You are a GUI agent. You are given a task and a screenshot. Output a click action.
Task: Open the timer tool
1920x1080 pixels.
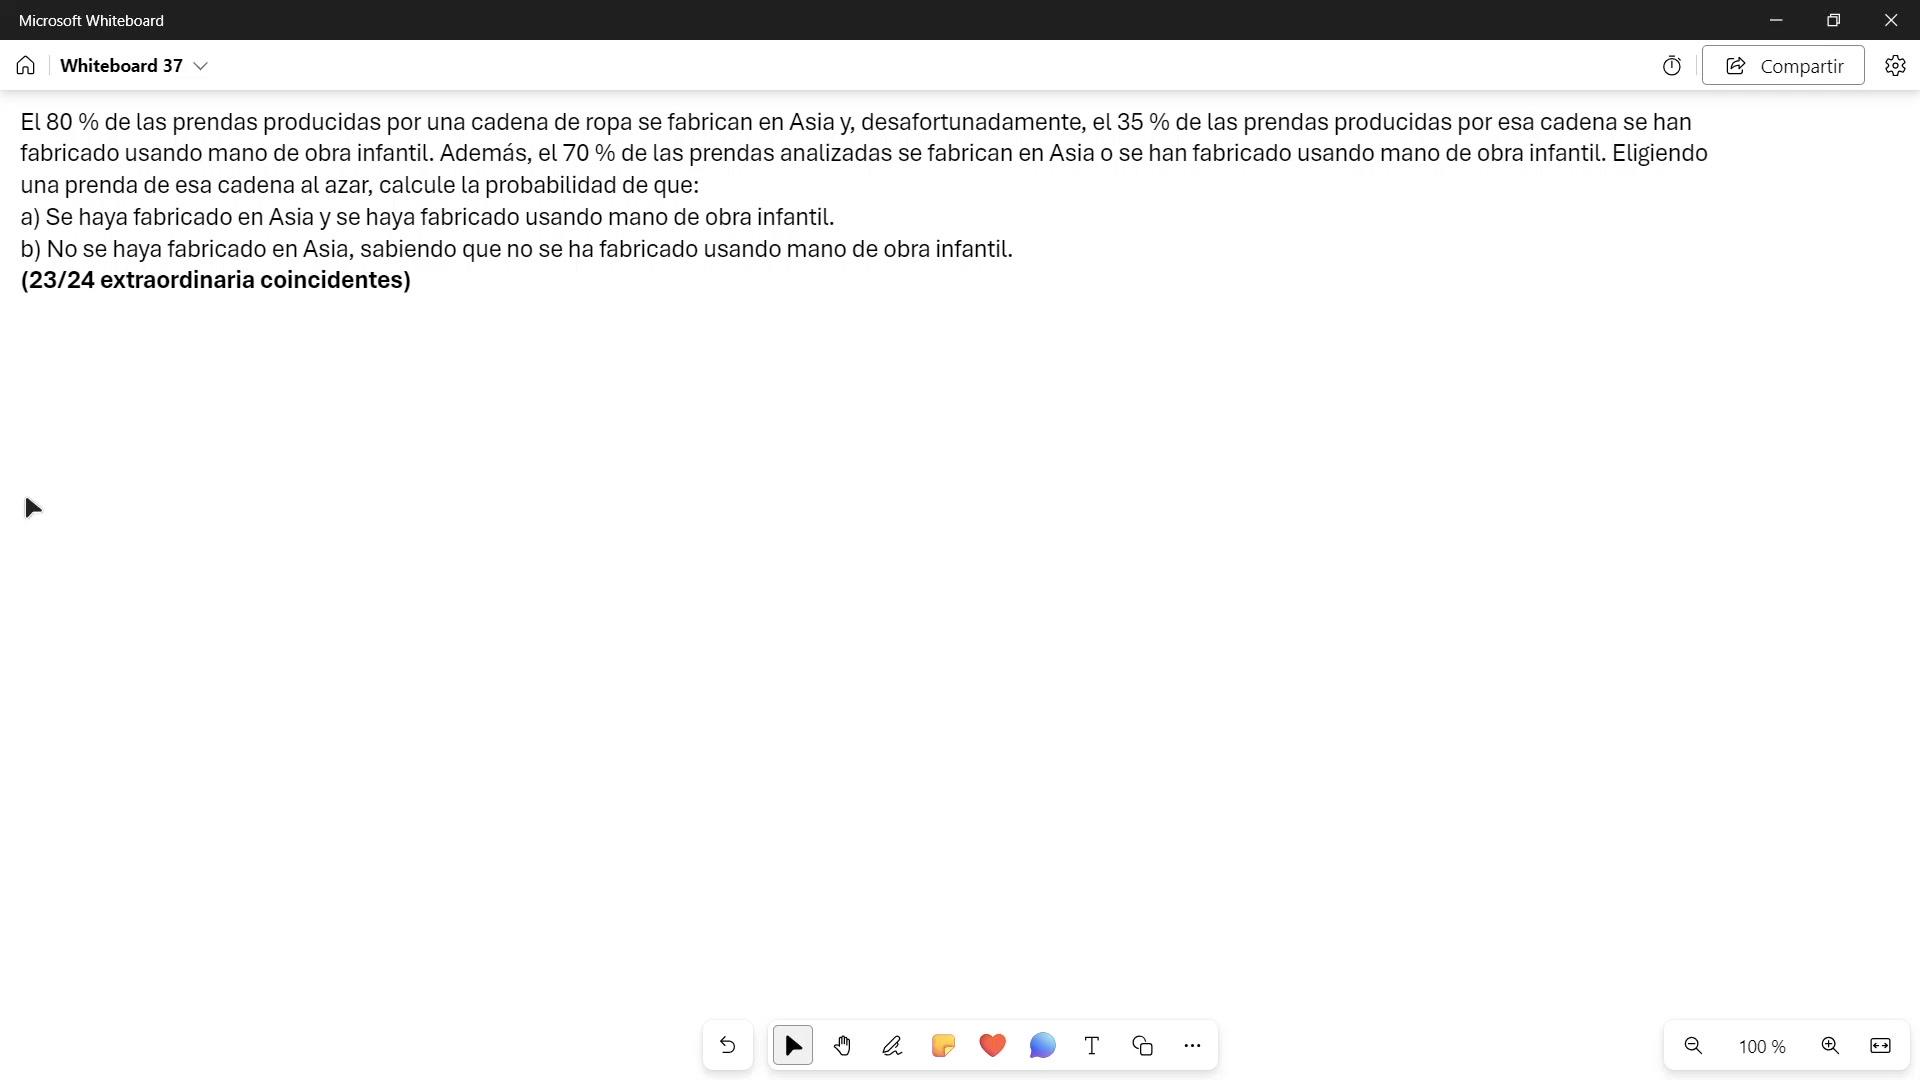click(1672, 66)
